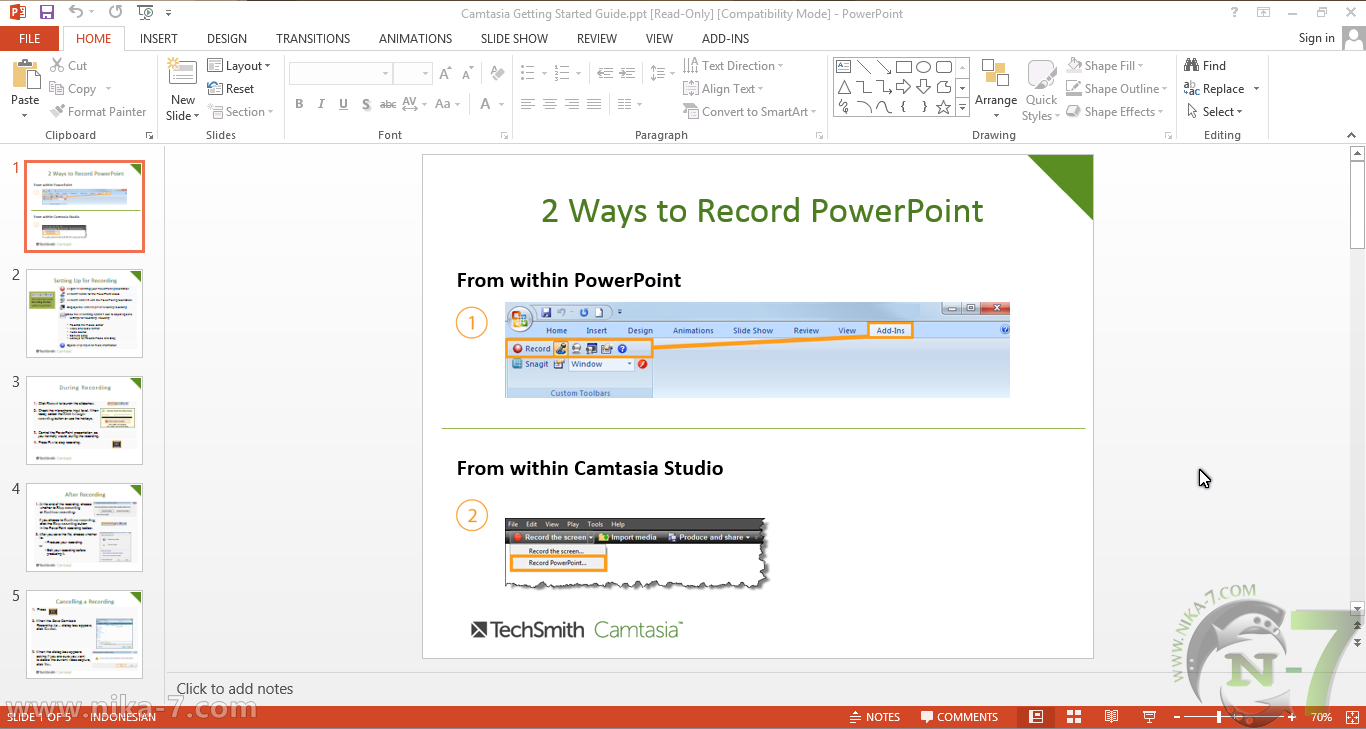Toggle Strikethrough formatting

tap(390, 104)
